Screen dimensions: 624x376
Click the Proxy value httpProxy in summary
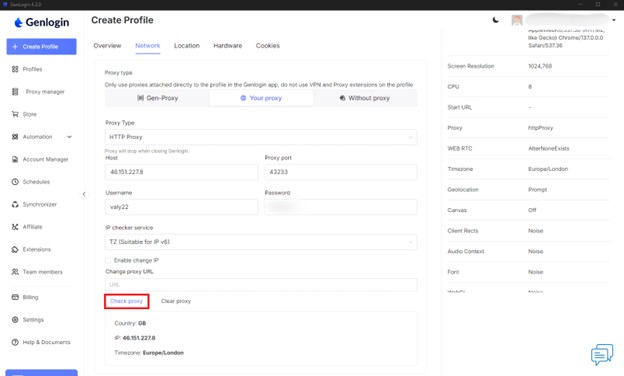click(x=540, y=128)
